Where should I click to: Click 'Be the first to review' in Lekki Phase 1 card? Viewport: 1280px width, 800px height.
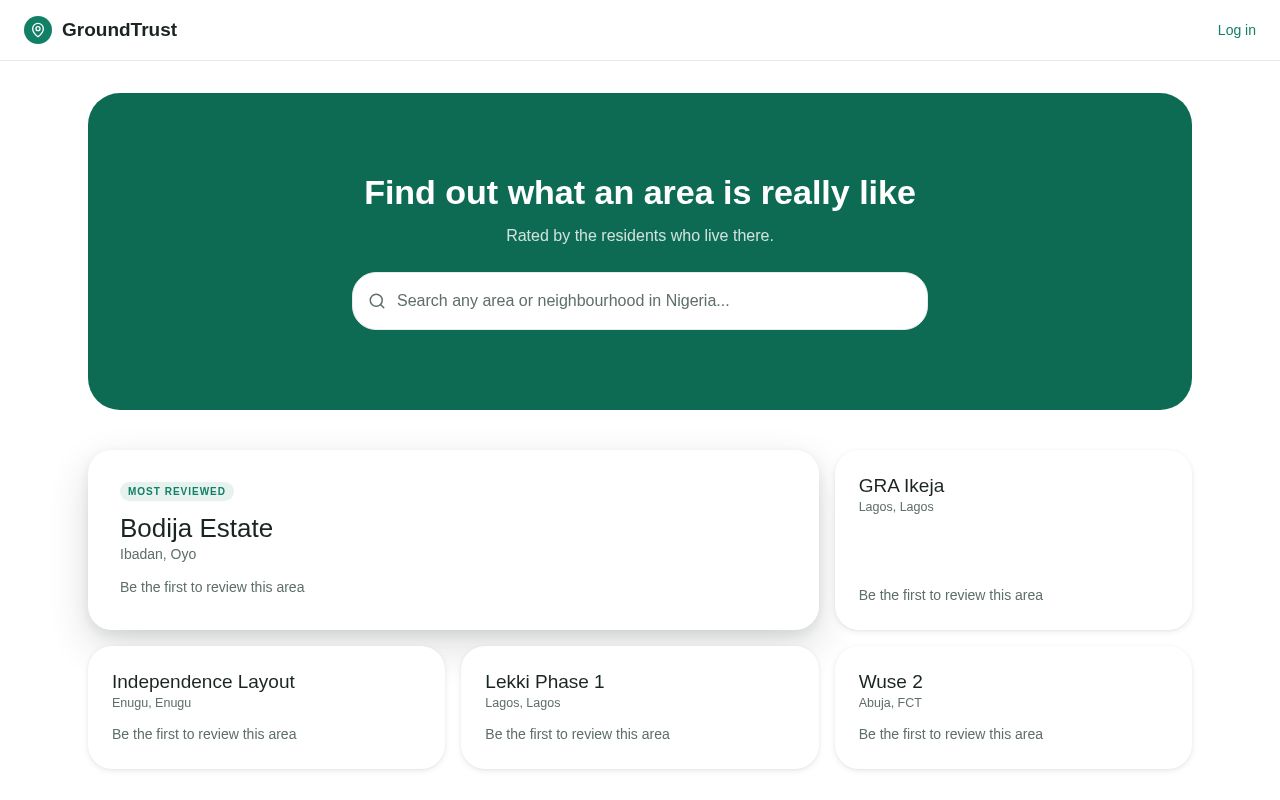point(577,734)
